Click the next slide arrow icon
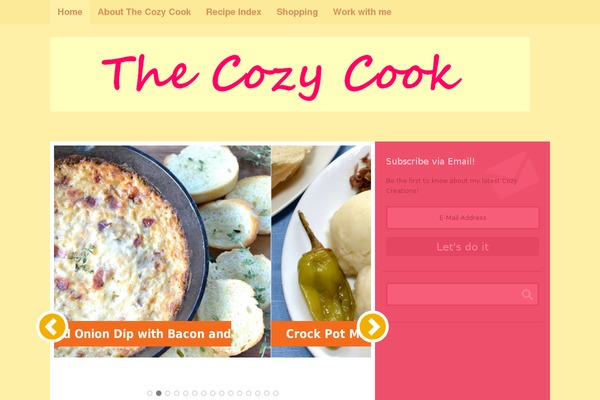This screenshot has width=600, height=400. pyautogui.click(x=373, y=327)
